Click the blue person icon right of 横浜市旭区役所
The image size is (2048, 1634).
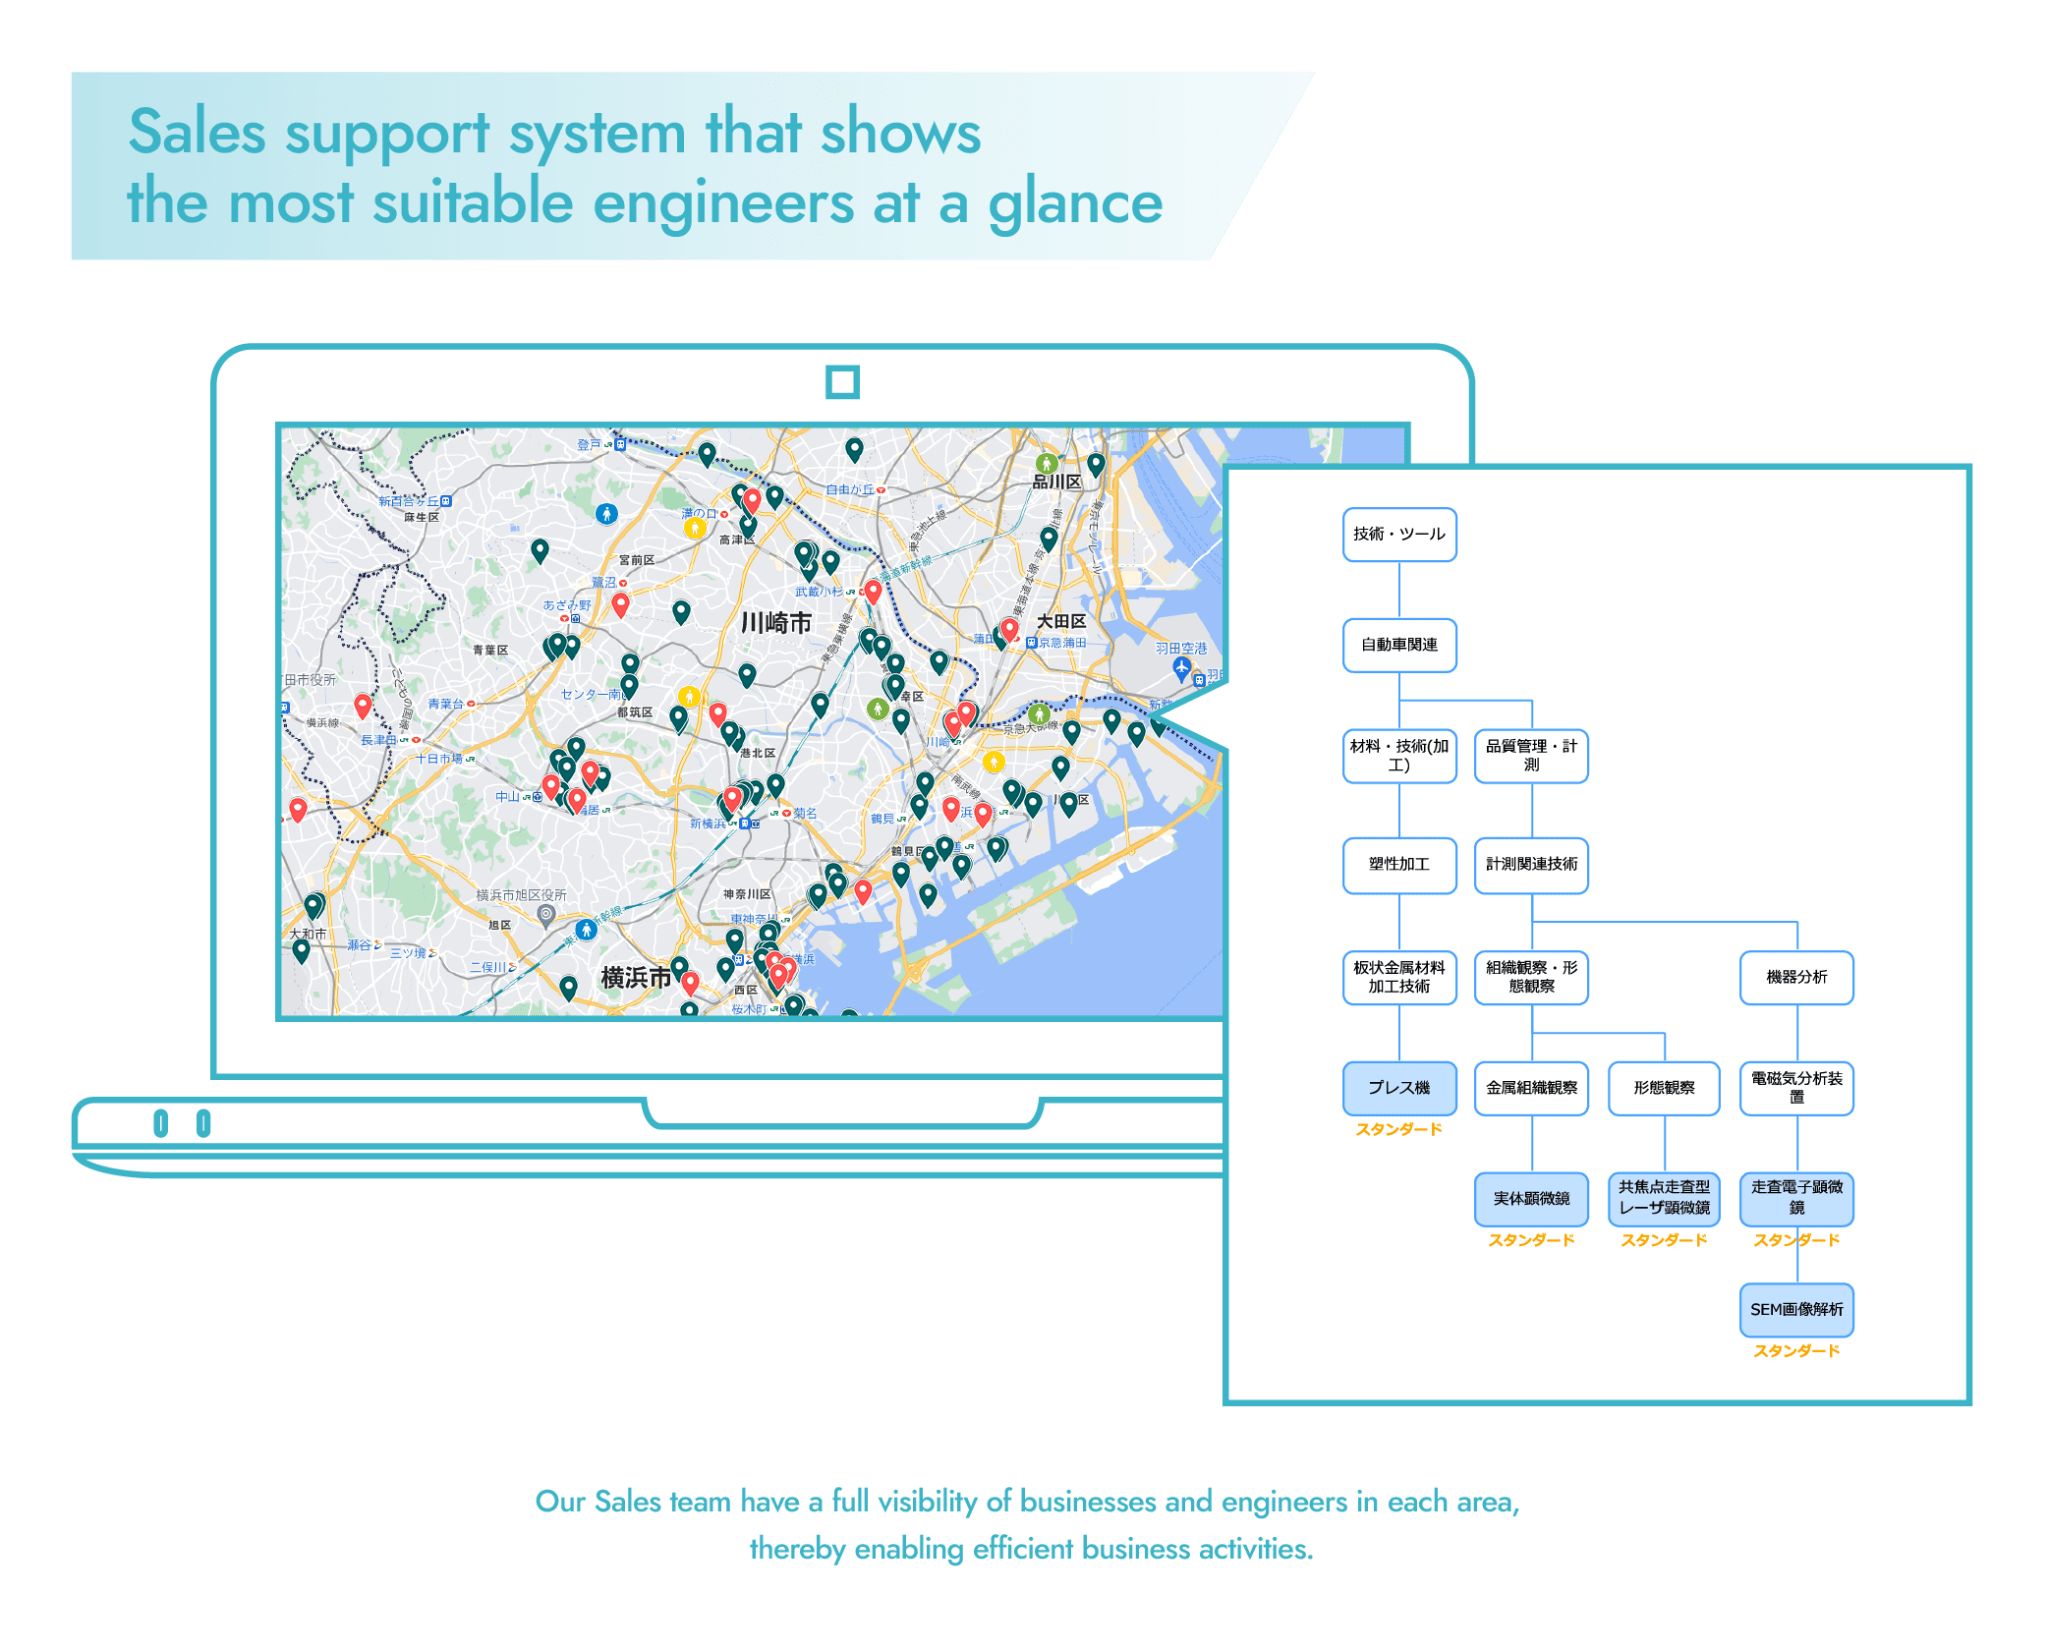(586, 930)
